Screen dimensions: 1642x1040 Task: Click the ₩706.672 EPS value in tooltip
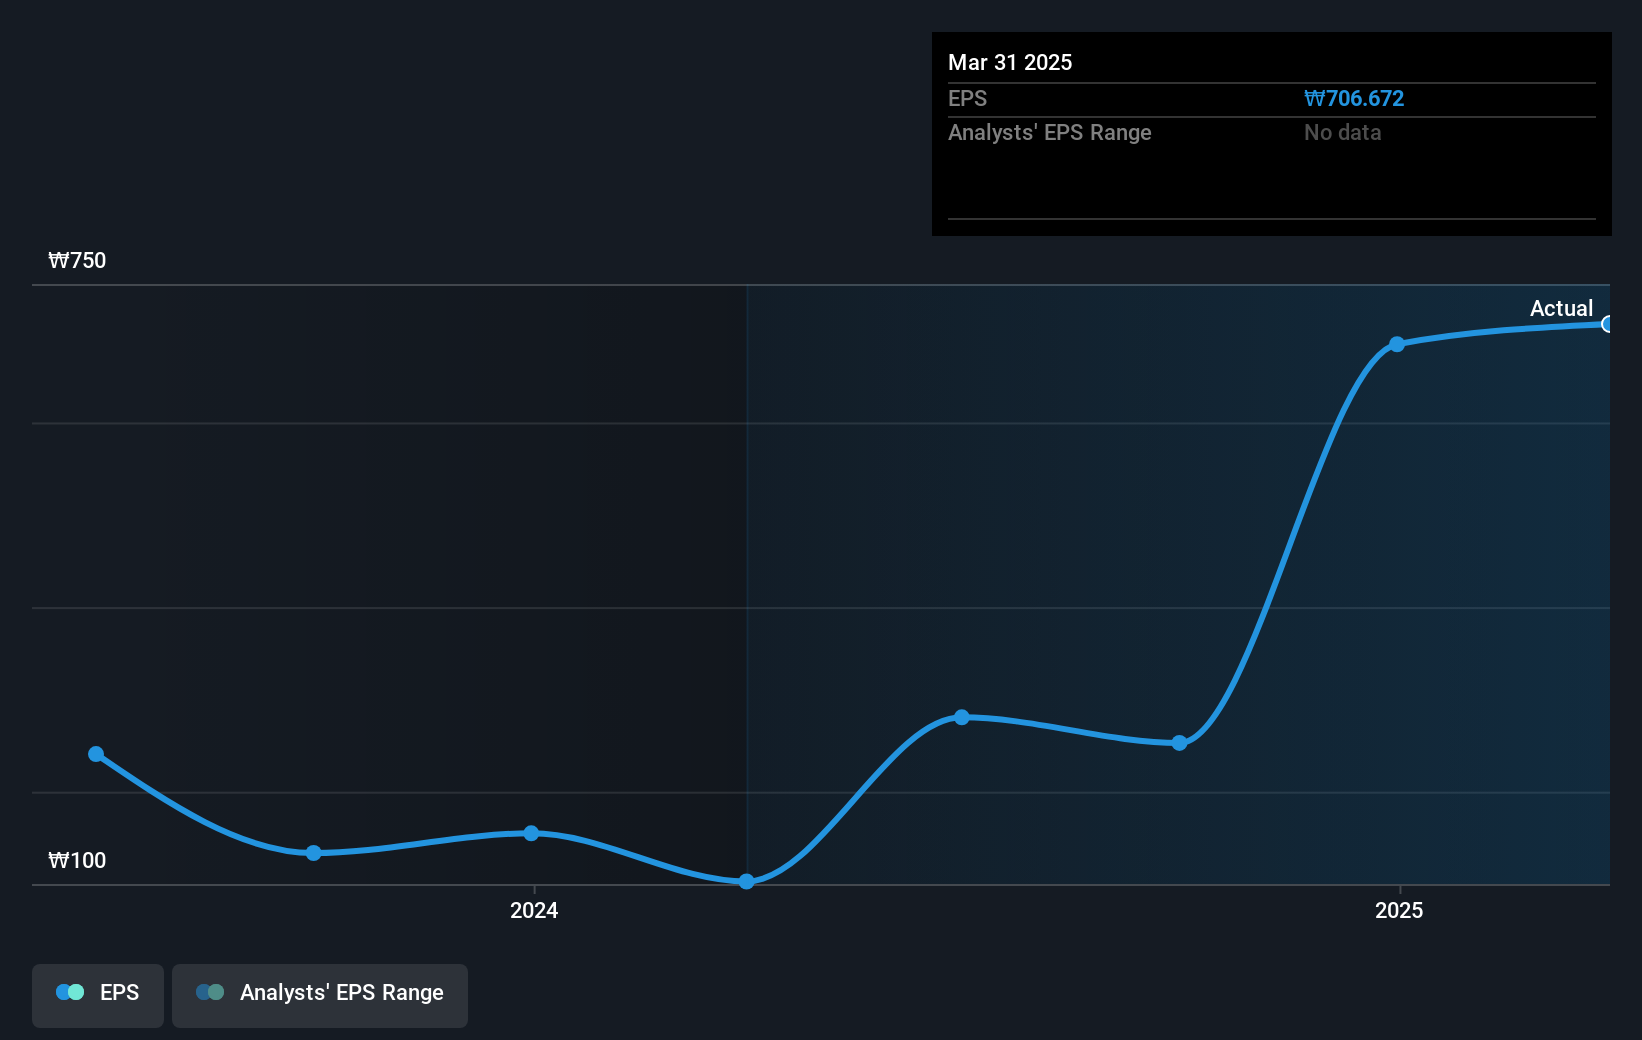click(1354, 99)
